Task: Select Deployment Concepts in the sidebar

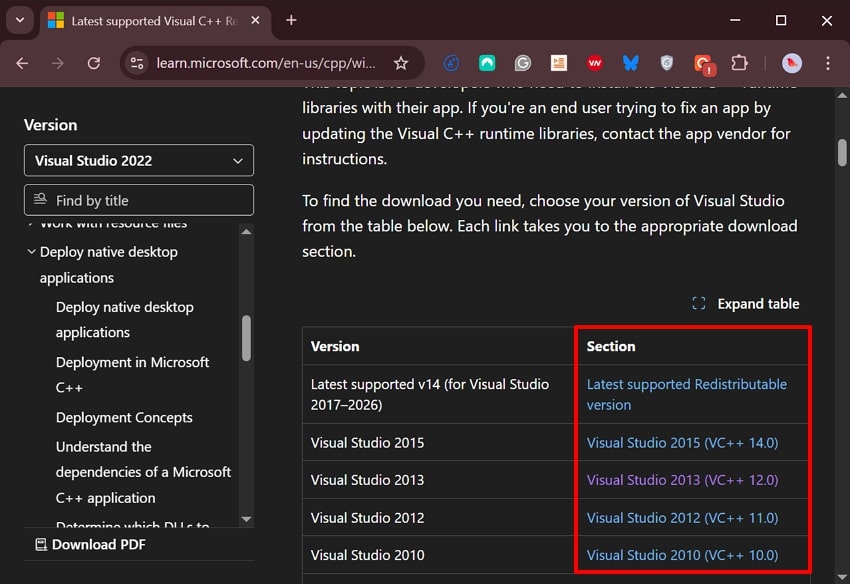Action: click(x=124, y=417)
